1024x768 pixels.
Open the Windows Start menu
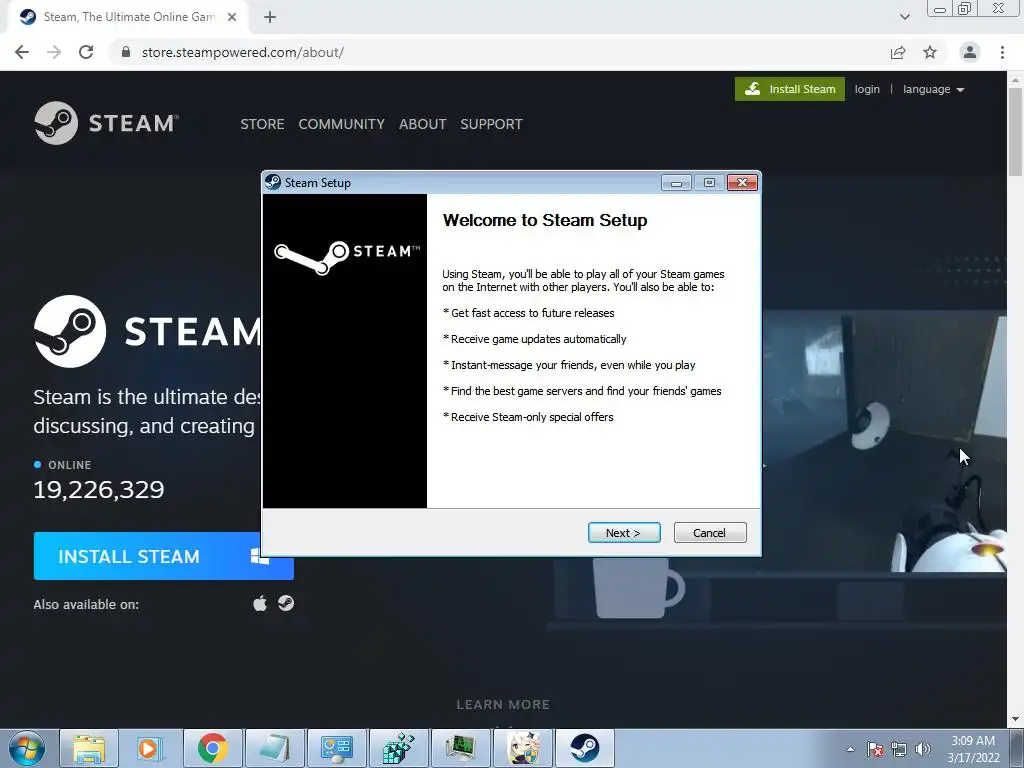[27, 748]
